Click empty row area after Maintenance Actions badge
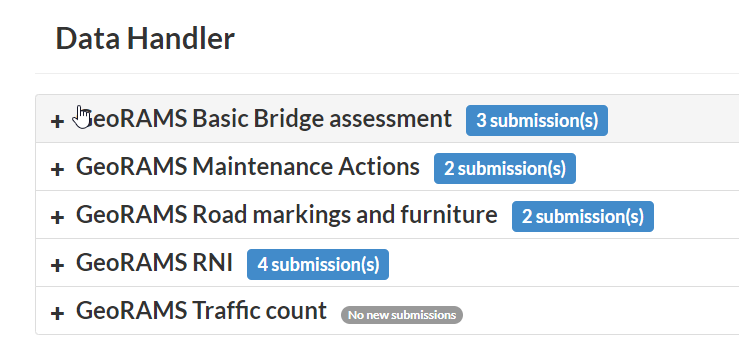 657,167
